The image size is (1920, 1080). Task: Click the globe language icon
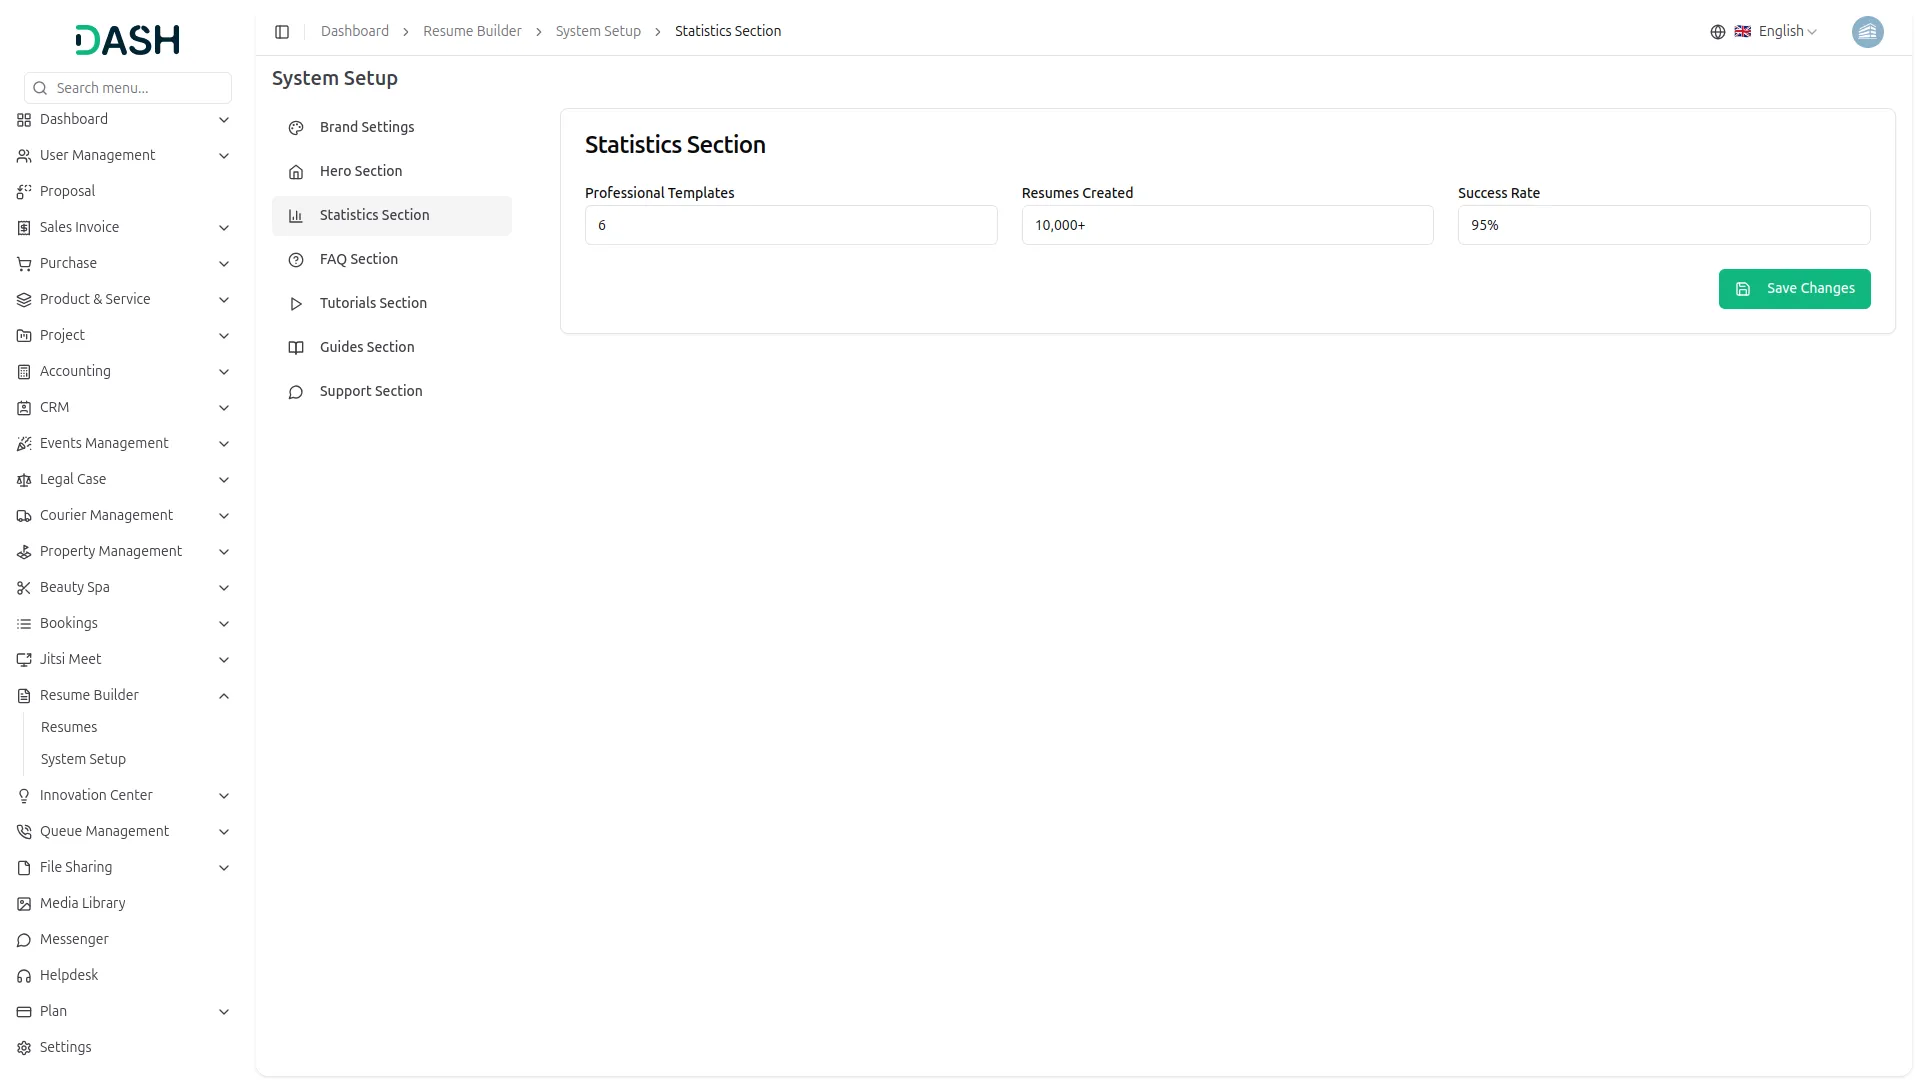point(1718,32)
